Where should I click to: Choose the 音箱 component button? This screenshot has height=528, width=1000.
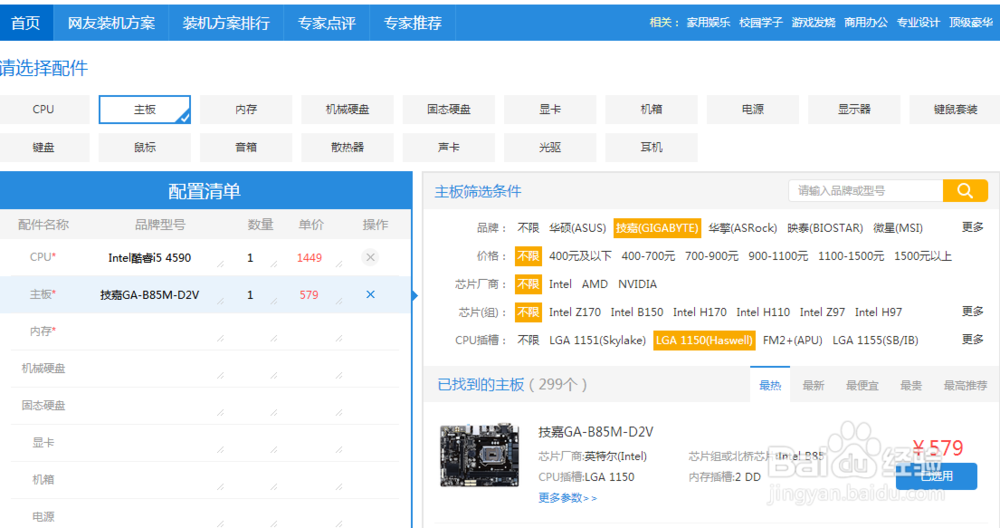tap(246, 147)
